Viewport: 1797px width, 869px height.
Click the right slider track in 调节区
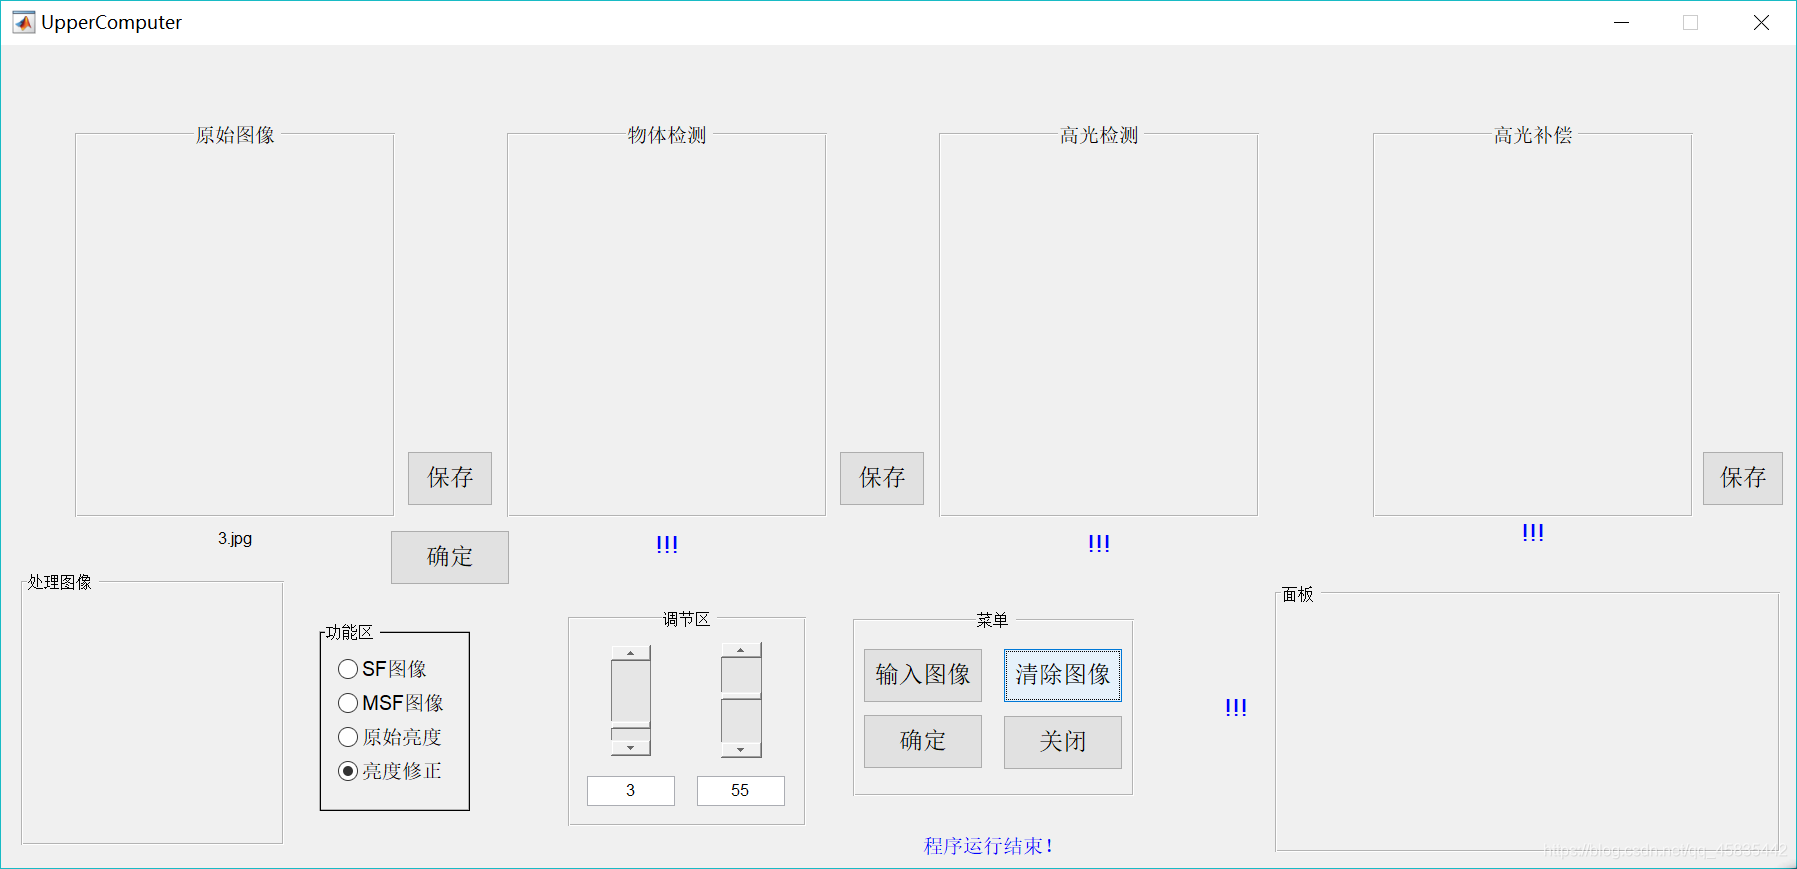741,700
